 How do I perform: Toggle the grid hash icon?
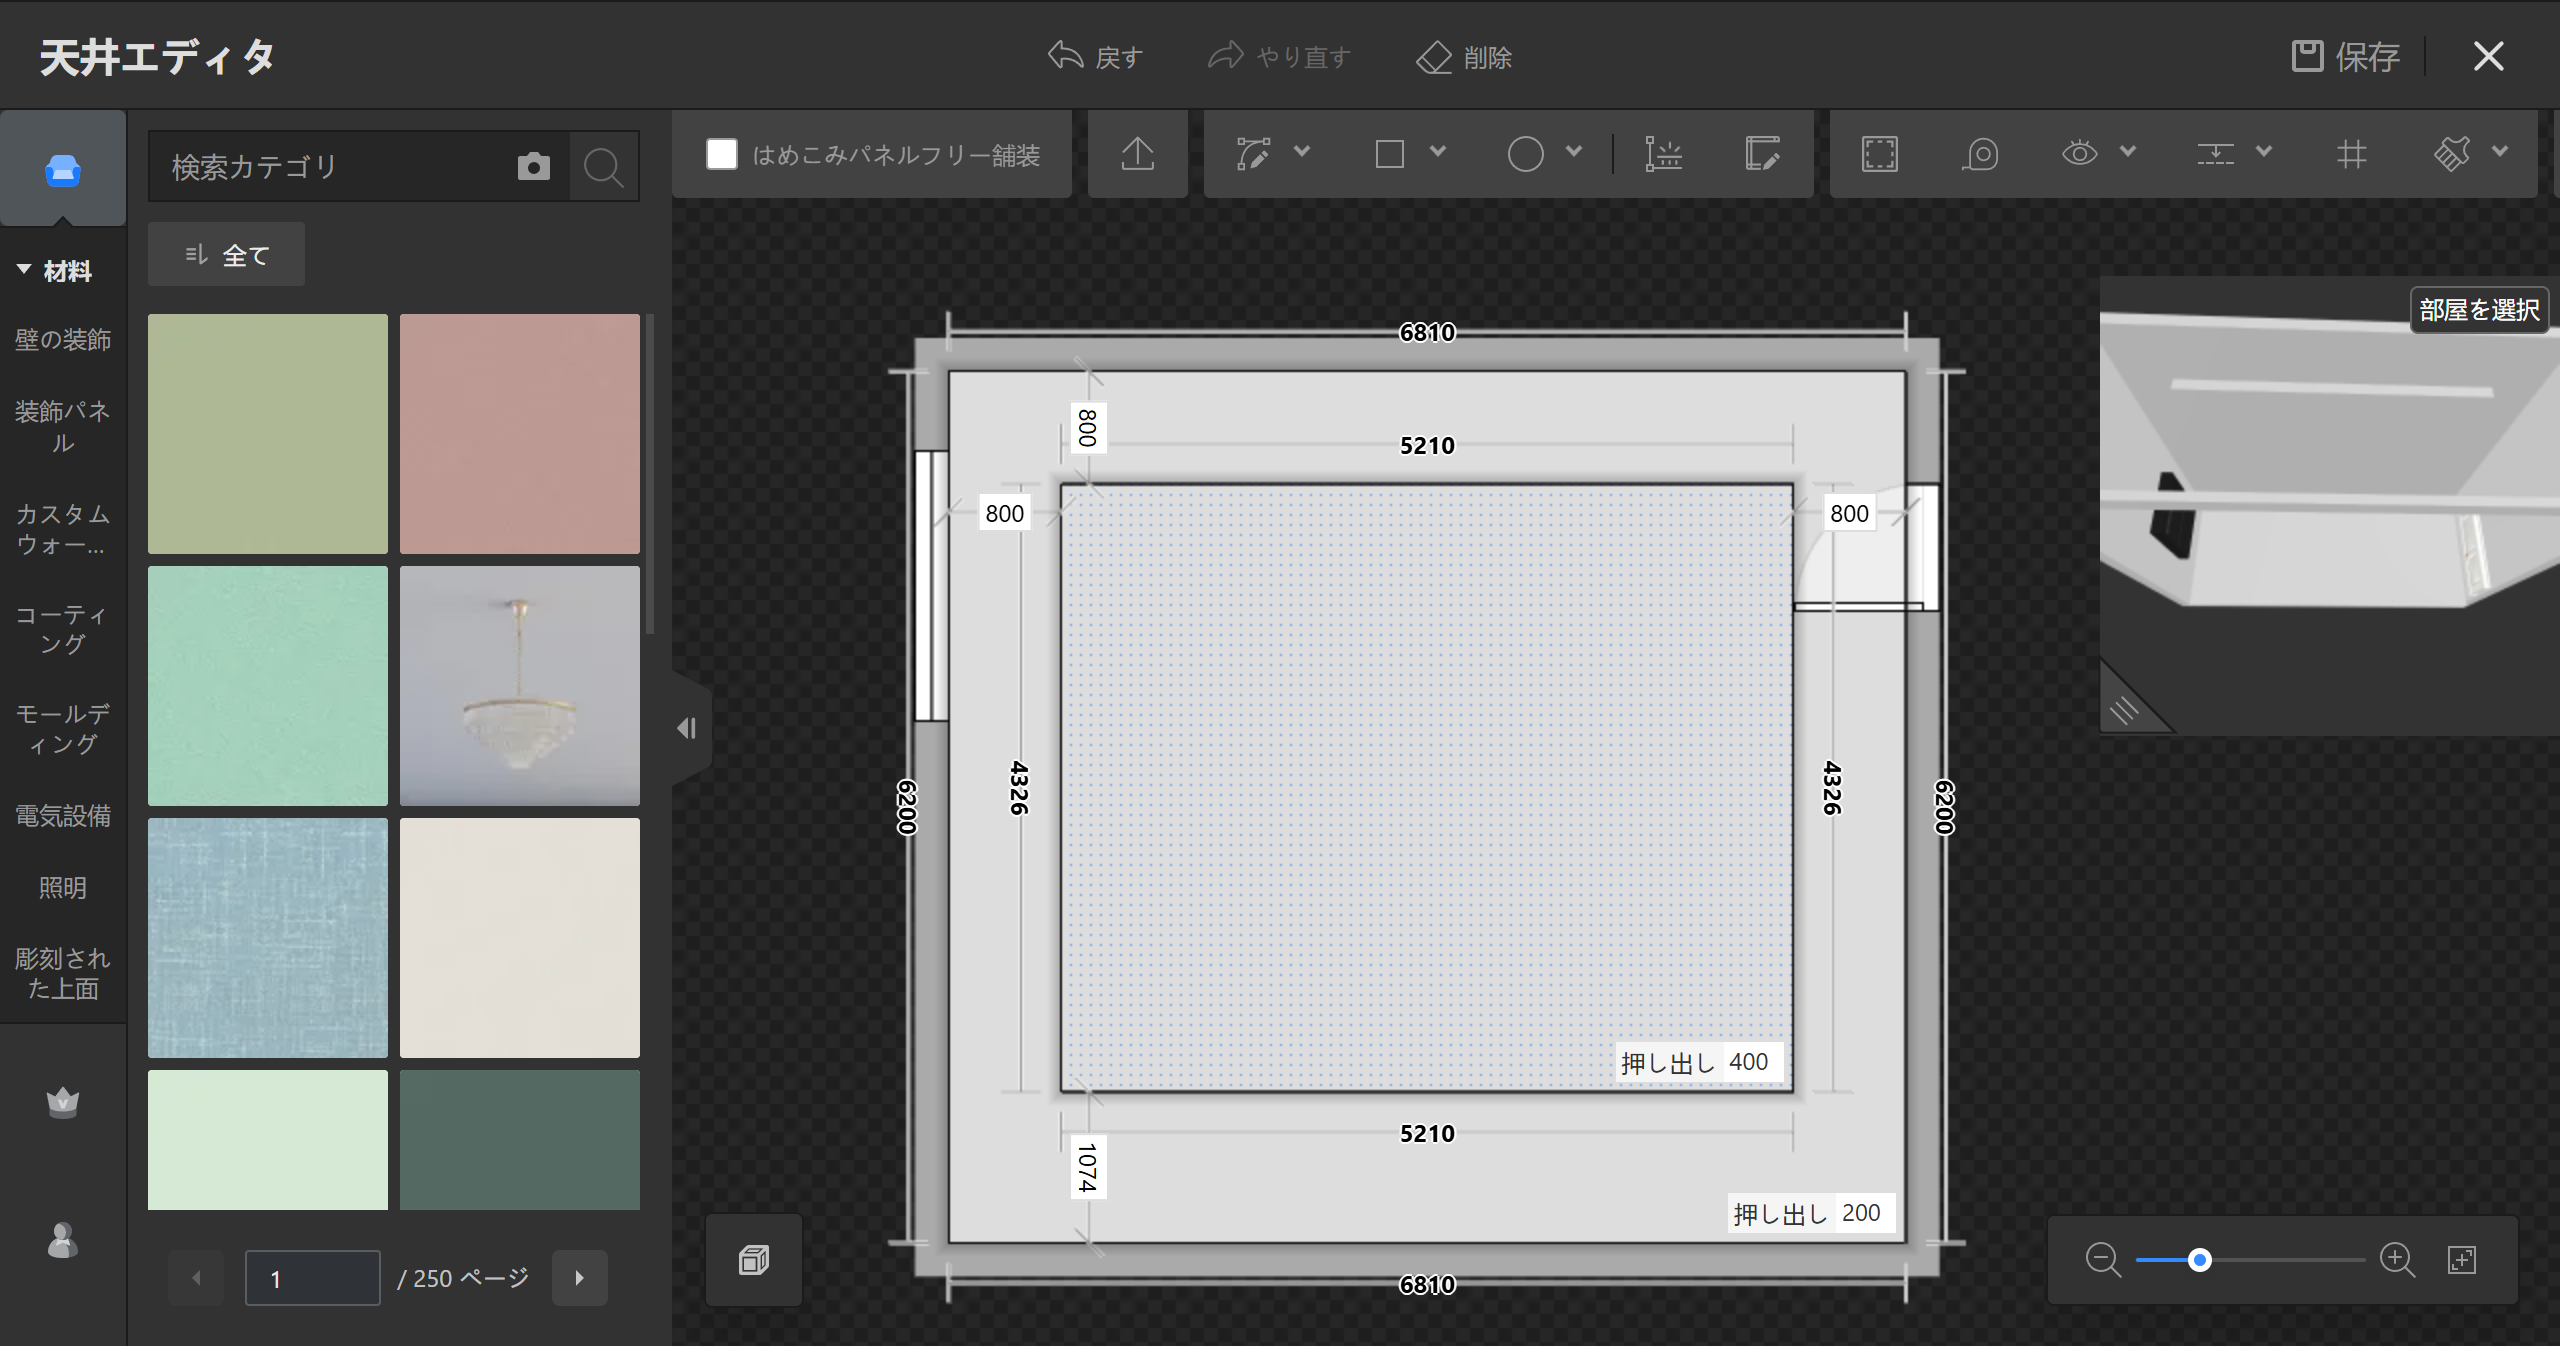tap(2352, 154)
